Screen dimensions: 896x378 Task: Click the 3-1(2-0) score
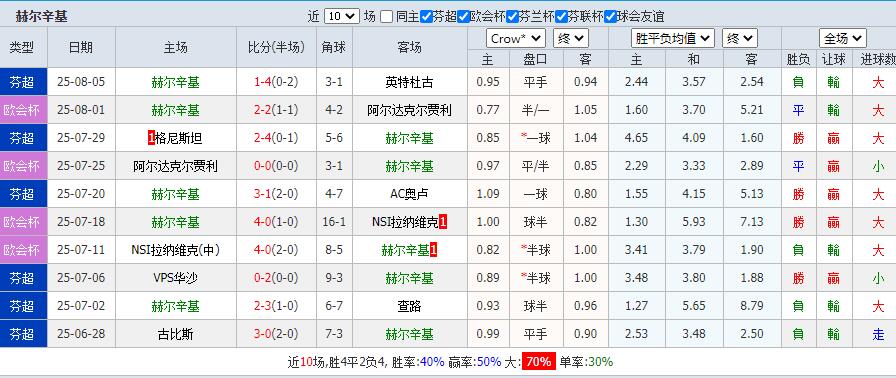[276, 194]
